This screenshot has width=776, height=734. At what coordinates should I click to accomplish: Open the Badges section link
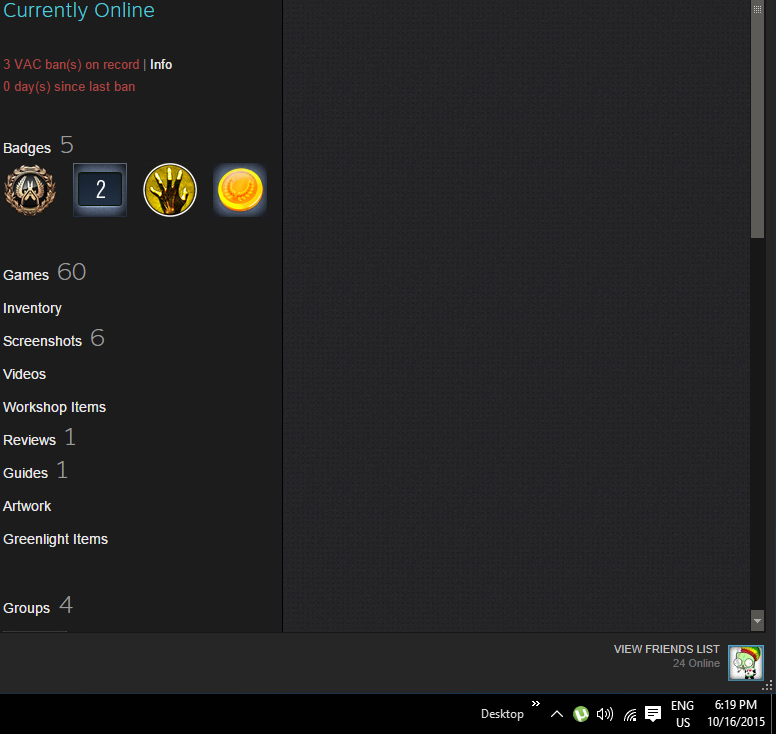(27, 148)
